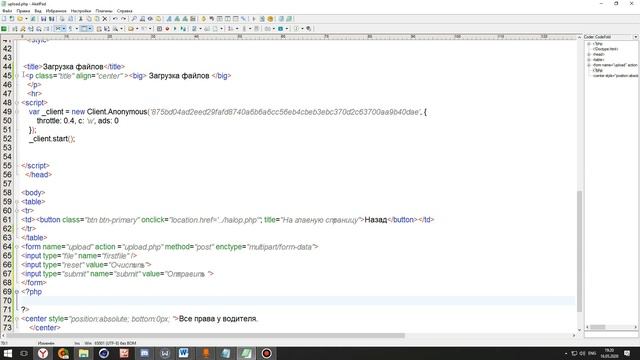The height and width of the screenshot is (360, 640).
Task: Click the Cut scissors icon
Action: (x=80, y=19)
